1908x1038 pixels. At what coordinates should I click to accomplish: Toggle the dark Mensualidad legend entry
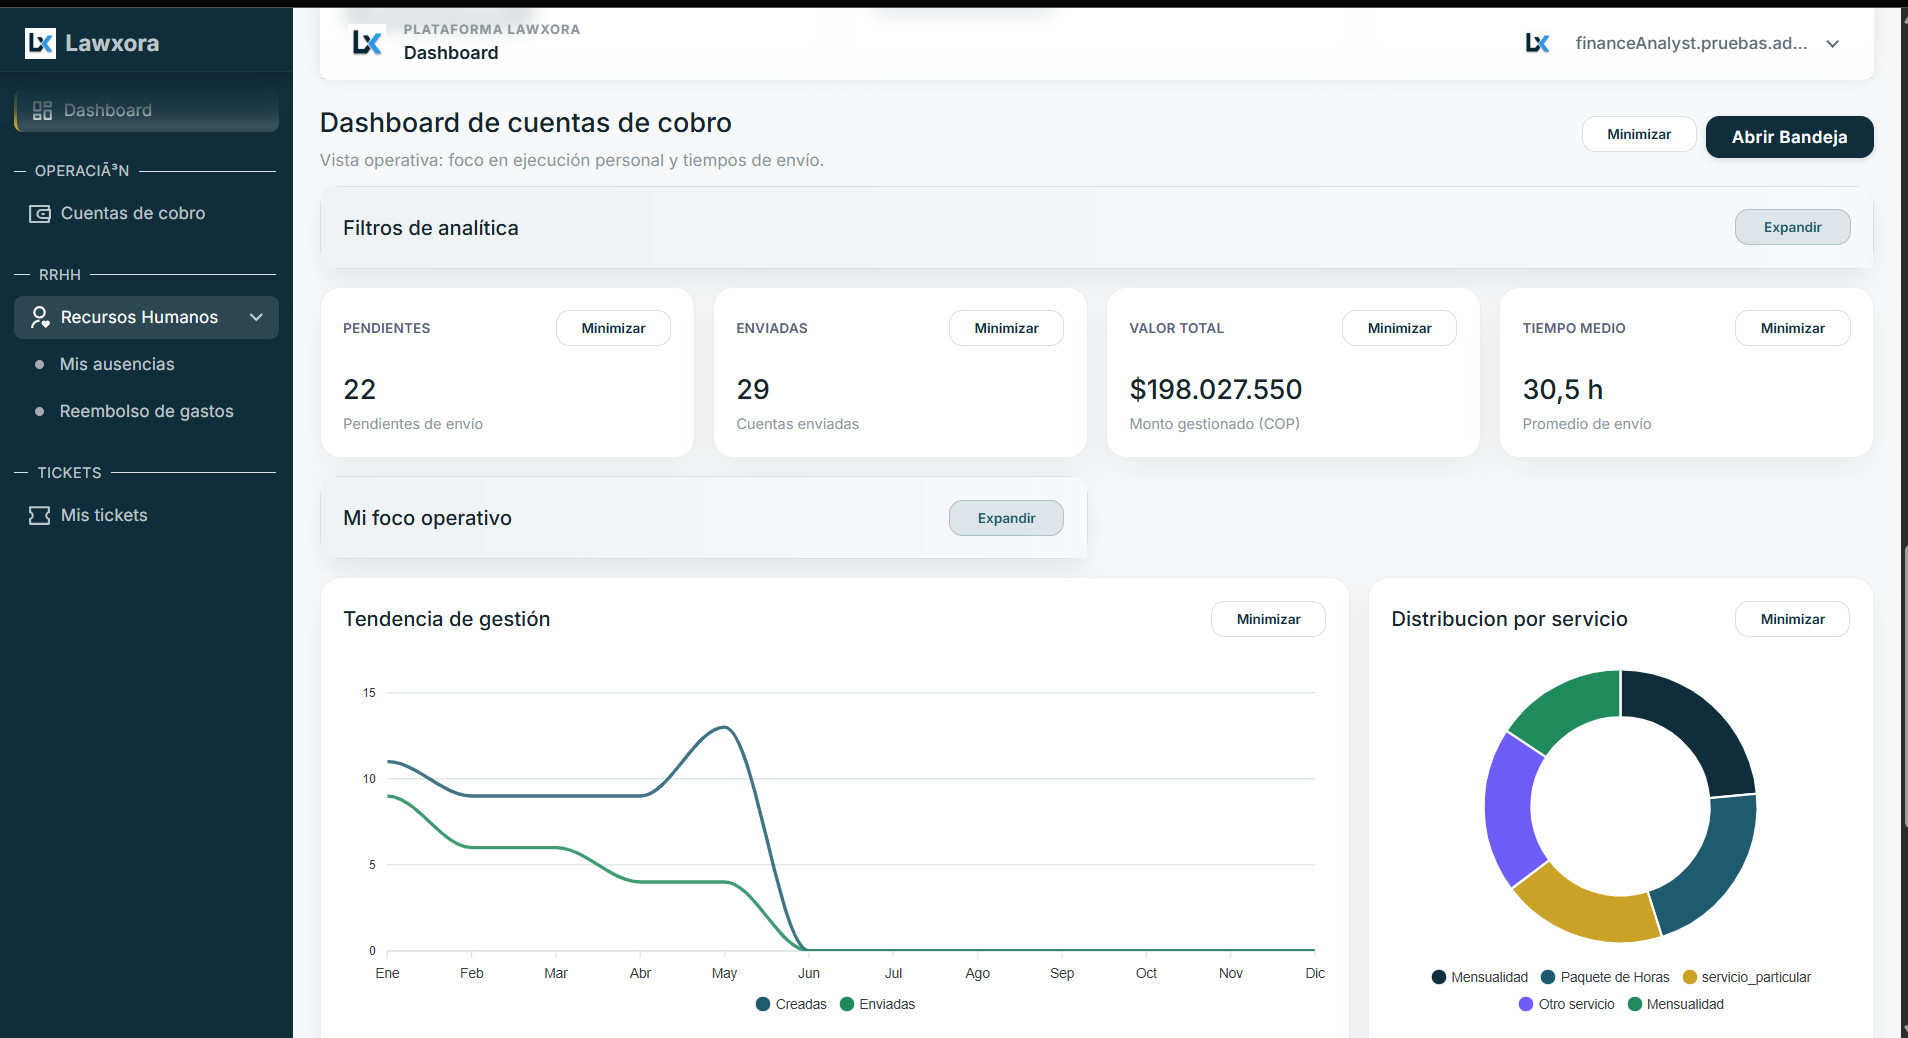(1480, 977)
